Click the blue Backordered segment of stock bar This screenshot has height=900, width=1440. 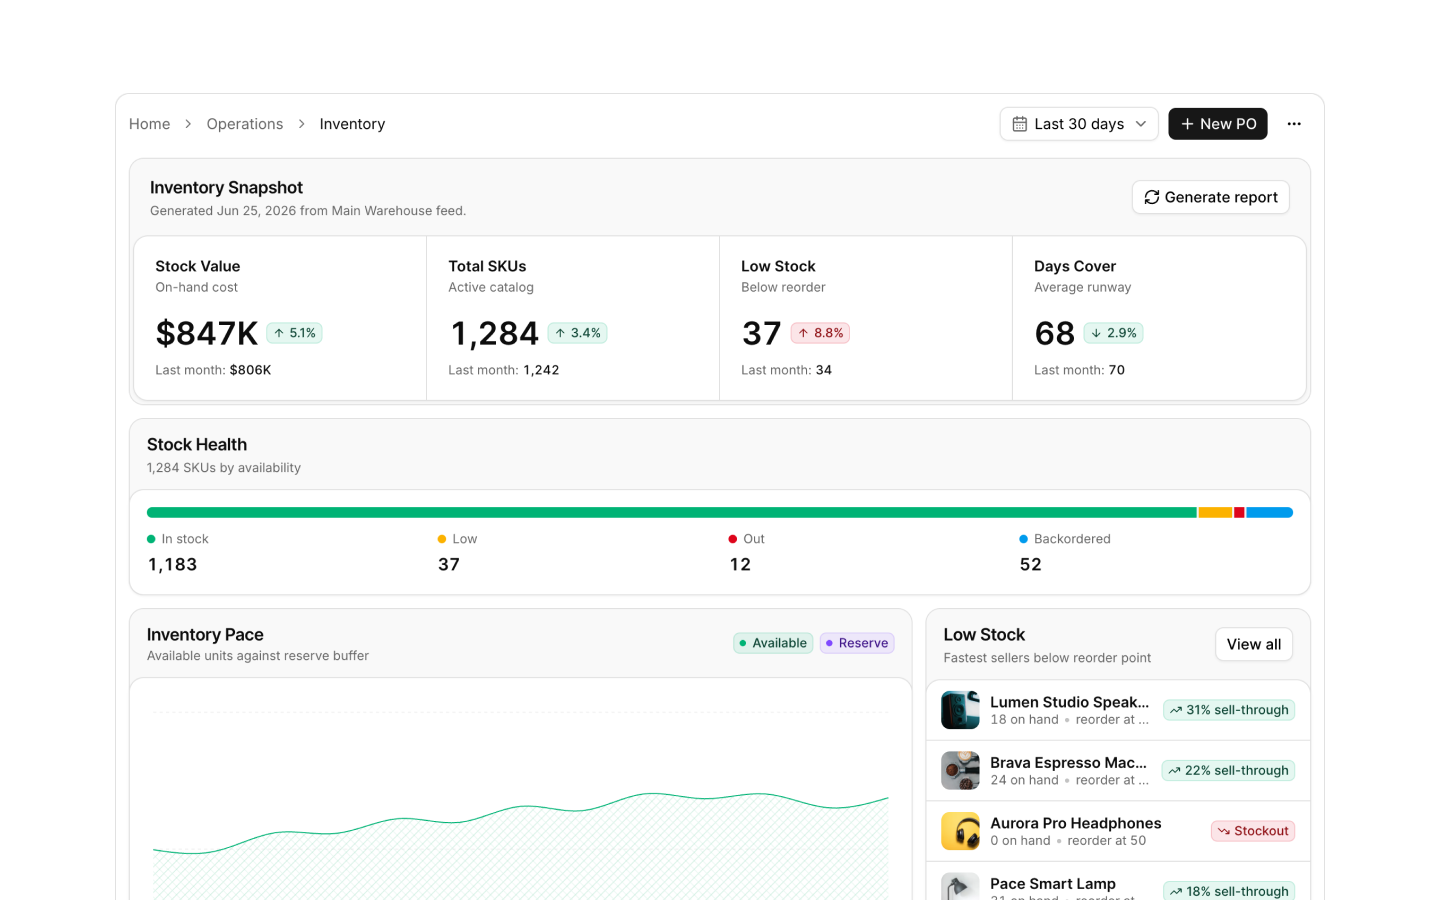1269,512
